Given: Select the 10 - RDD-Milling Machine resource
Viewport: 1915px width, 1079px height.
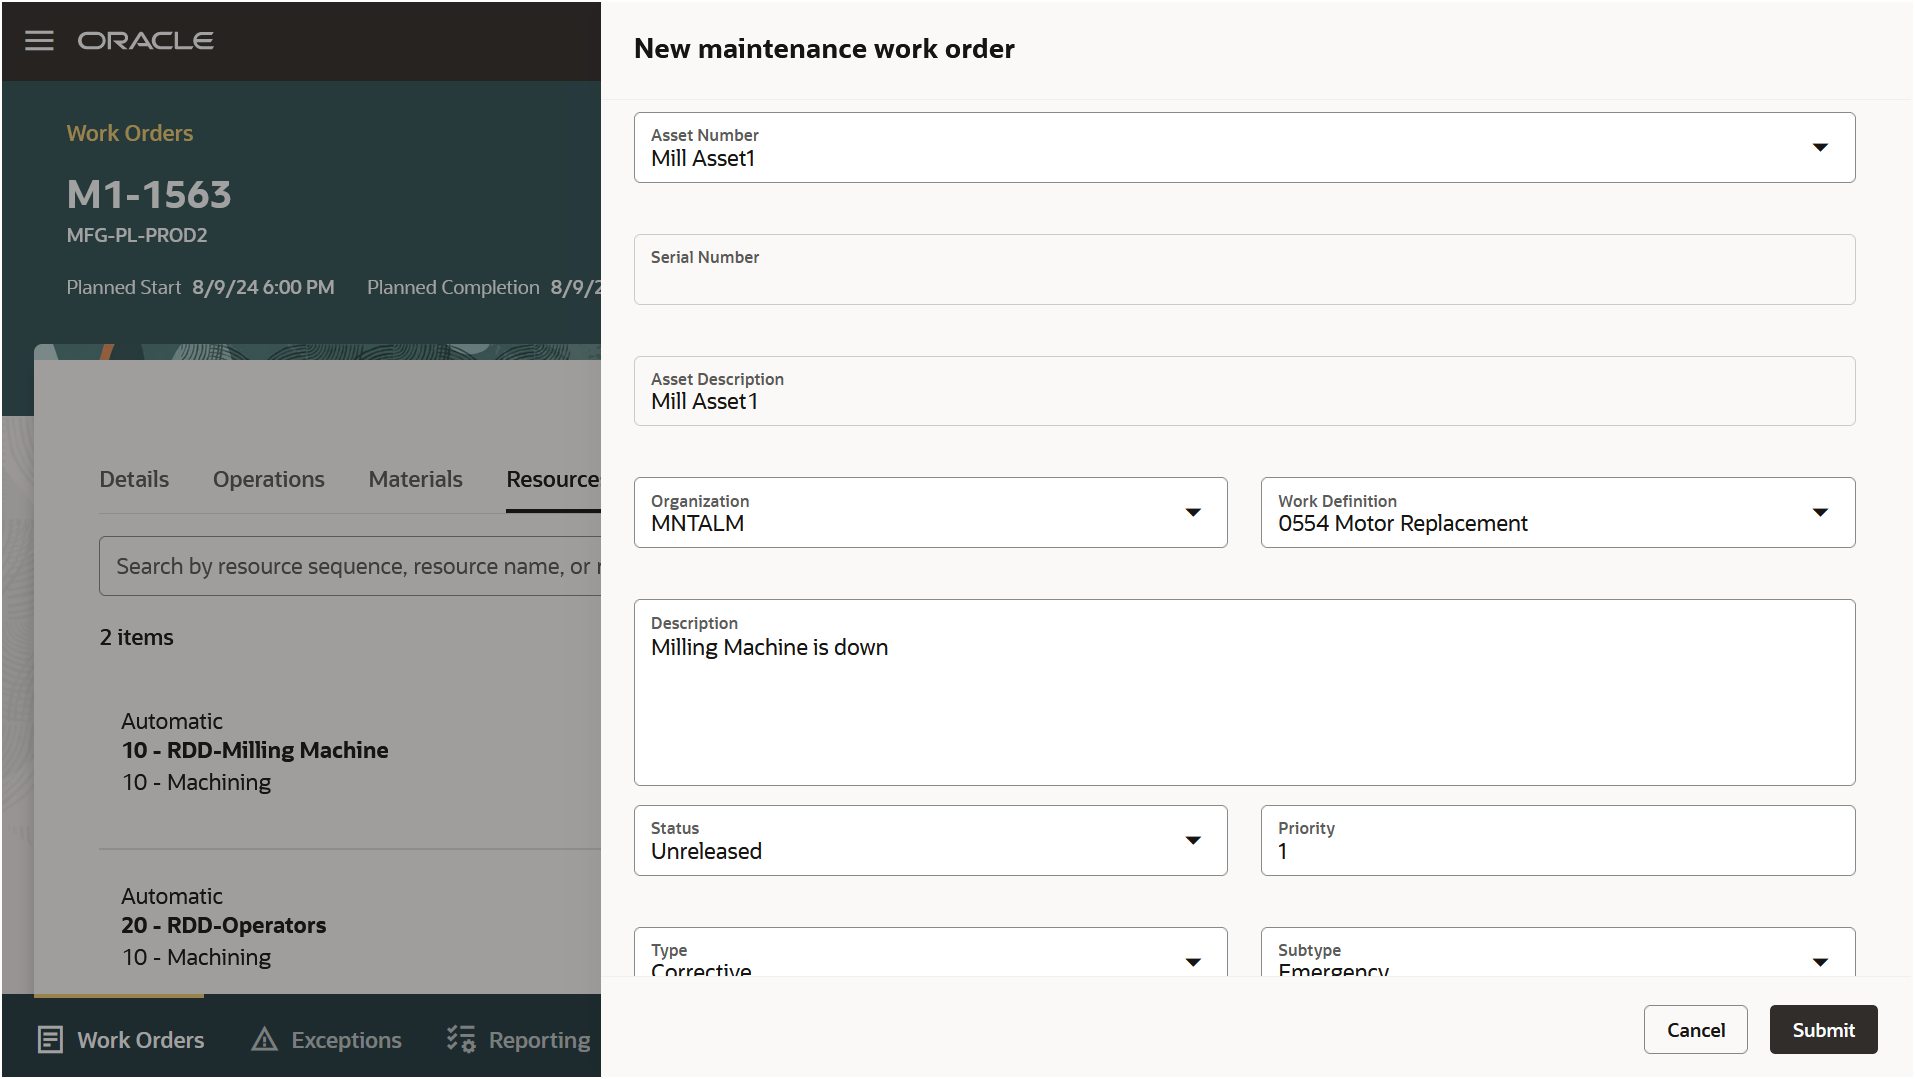Looking at the screenshot, I should point(255,751).
